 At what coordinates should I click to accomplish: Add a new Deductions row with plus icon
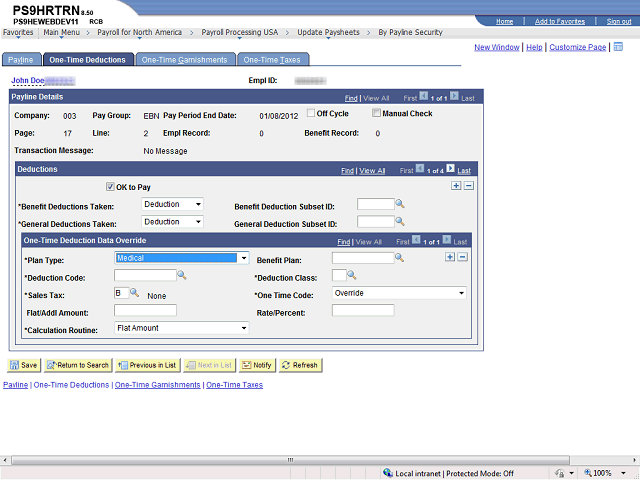pos(456,186)
